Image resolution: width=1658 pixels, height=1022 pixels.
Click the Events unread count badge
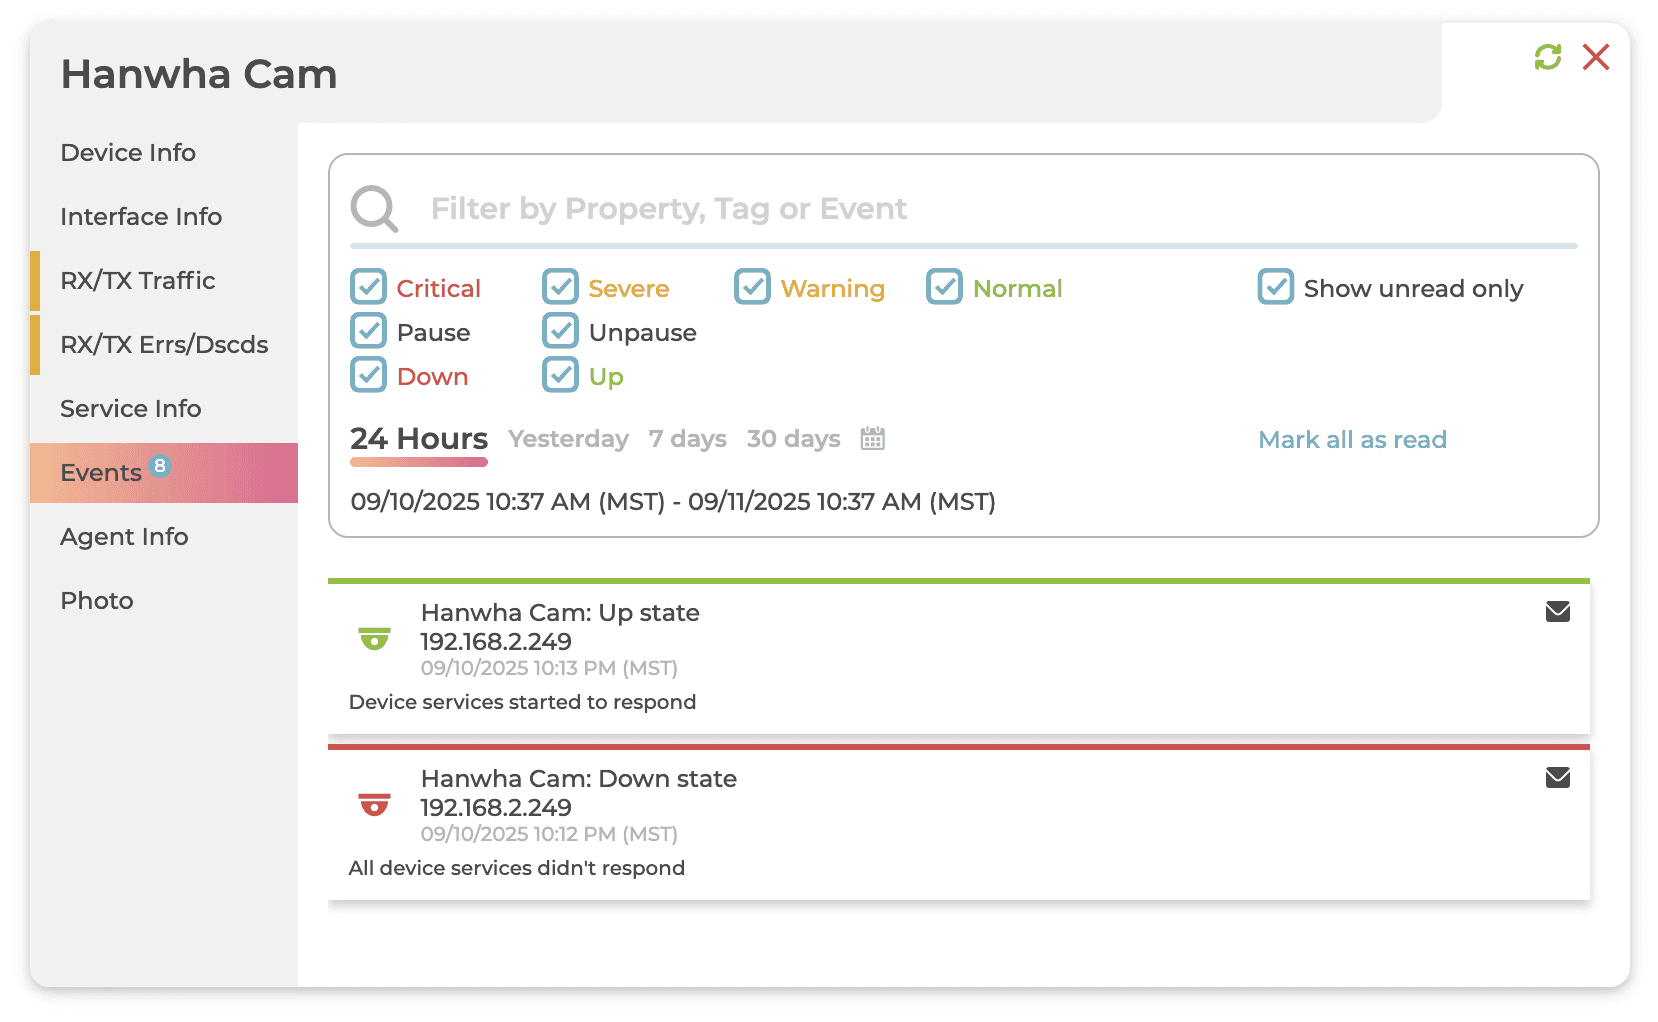point(160,465)
